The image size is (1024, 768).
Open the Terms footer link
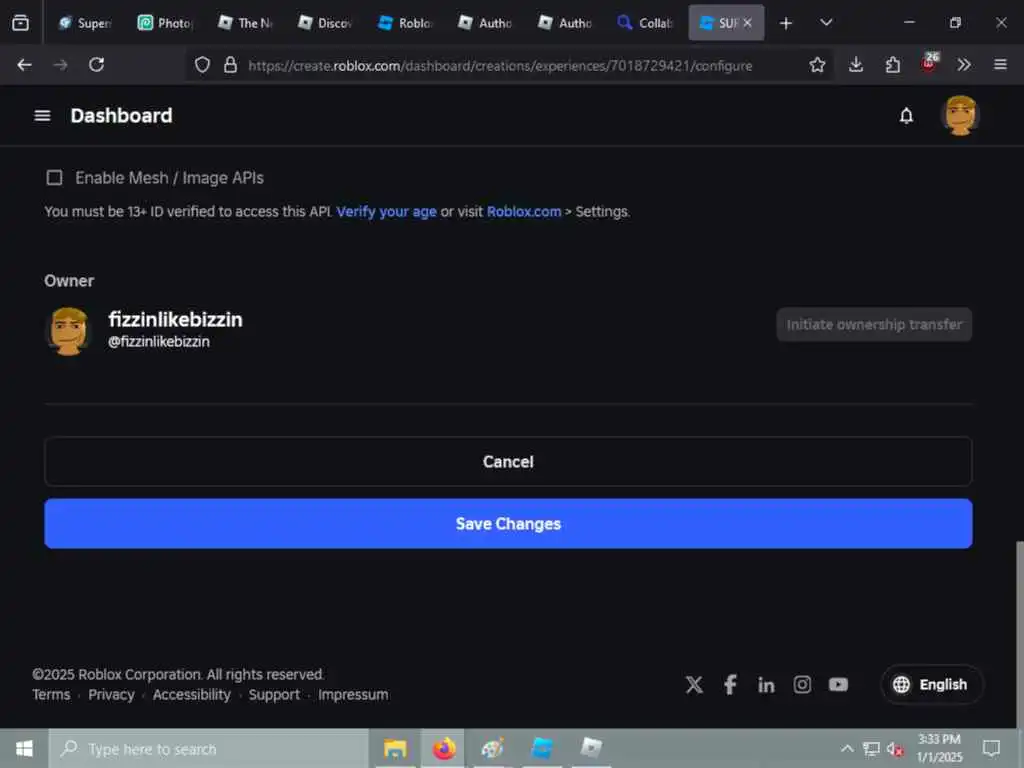[52, 695]
